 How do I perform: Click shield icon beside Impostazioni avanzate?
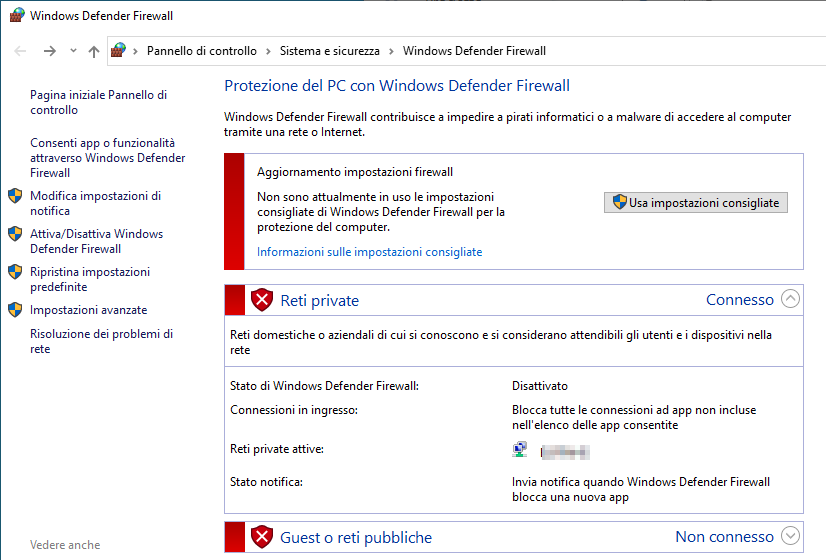coord(15,310)
